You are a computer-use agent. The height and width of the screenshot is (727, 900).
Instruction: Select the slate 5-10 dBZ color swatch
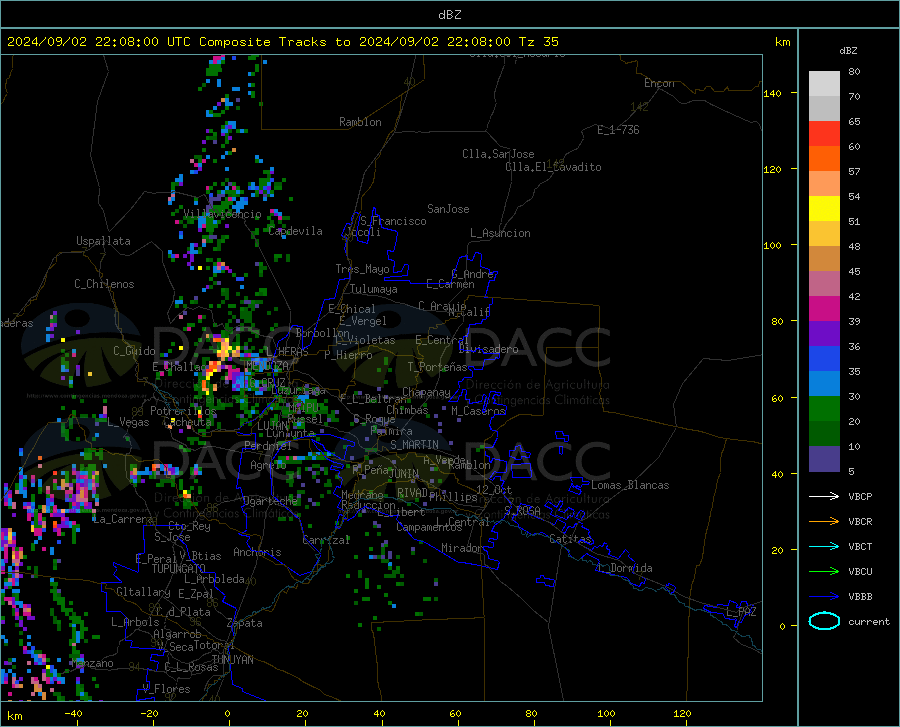tap(824, 459)
